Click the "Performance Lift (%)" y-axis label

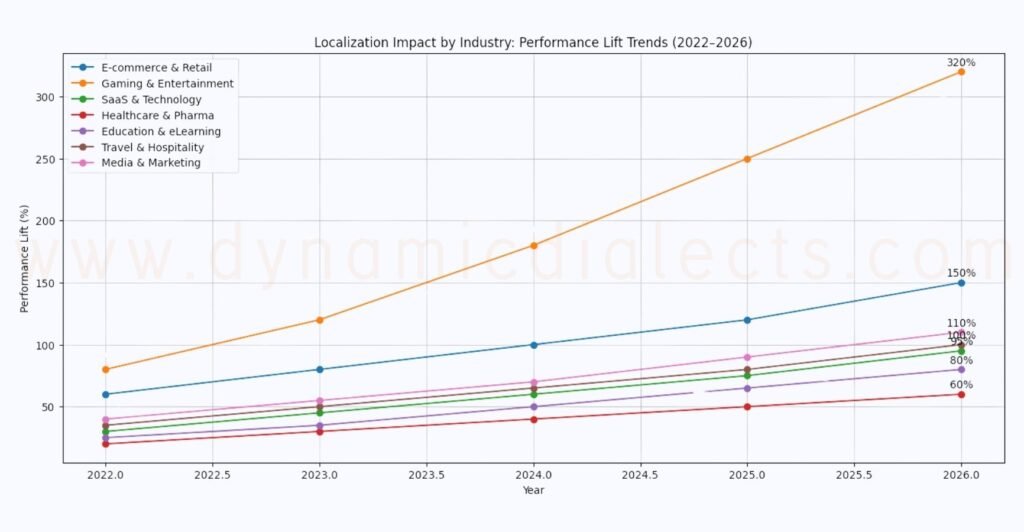(25, 259)
